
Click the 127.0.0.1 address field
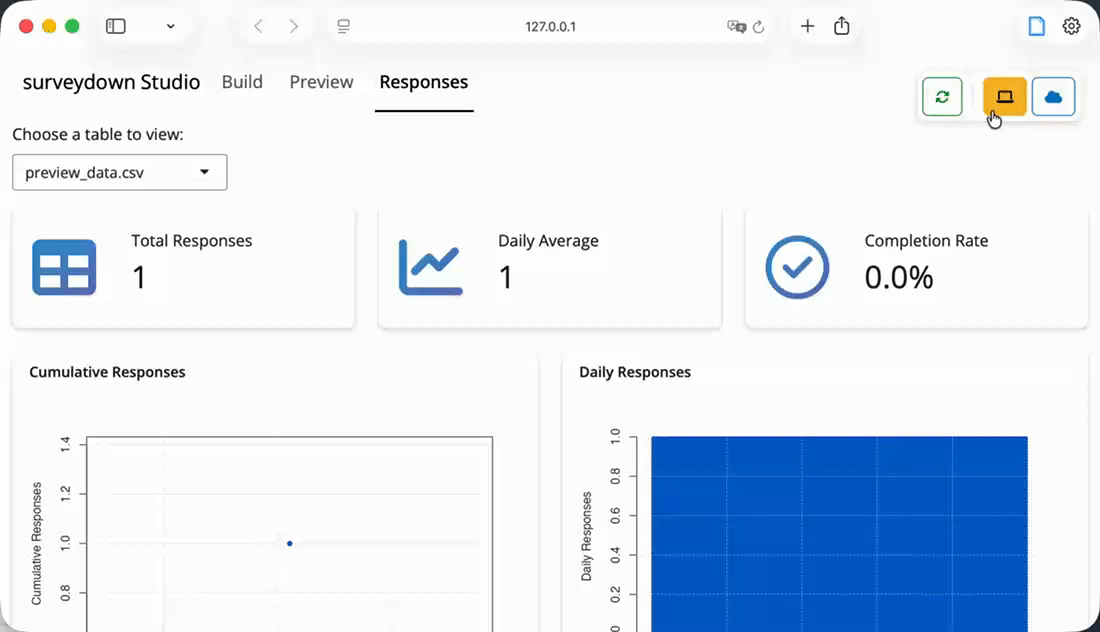click(x=550, y=27)
